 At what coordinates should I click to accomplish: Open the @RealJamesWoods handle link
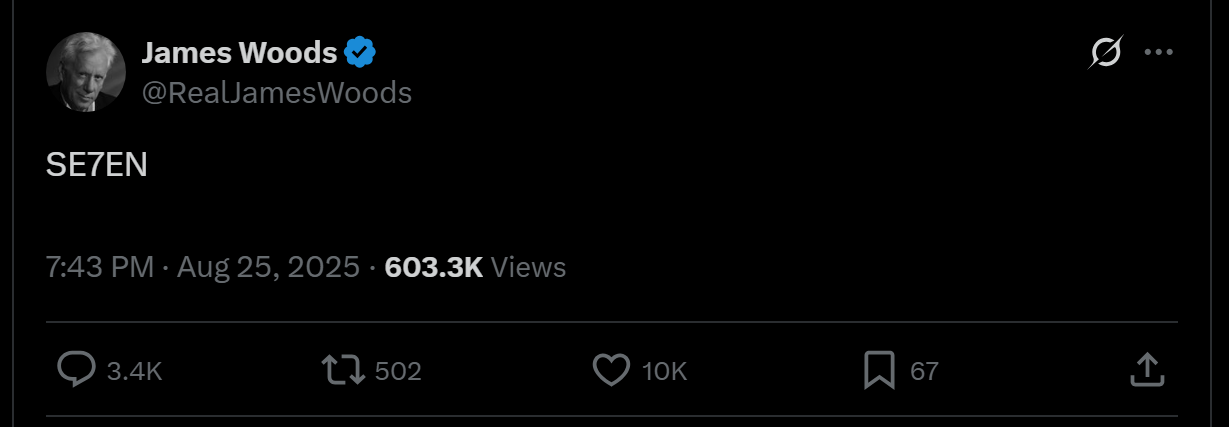(x=277, y=93)
